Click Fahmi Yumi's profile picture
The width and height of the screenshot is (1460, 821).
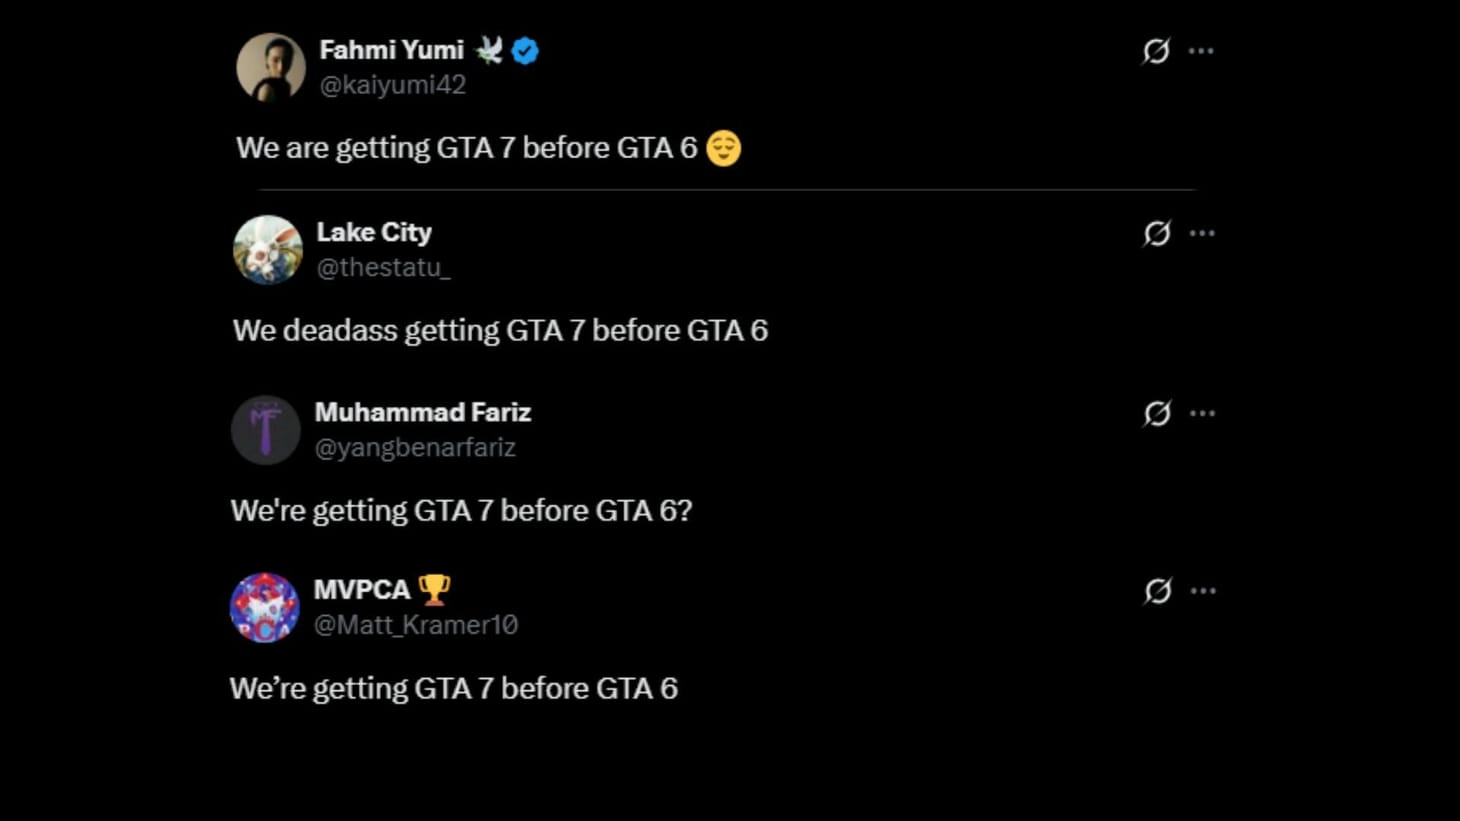pos(269,67)
